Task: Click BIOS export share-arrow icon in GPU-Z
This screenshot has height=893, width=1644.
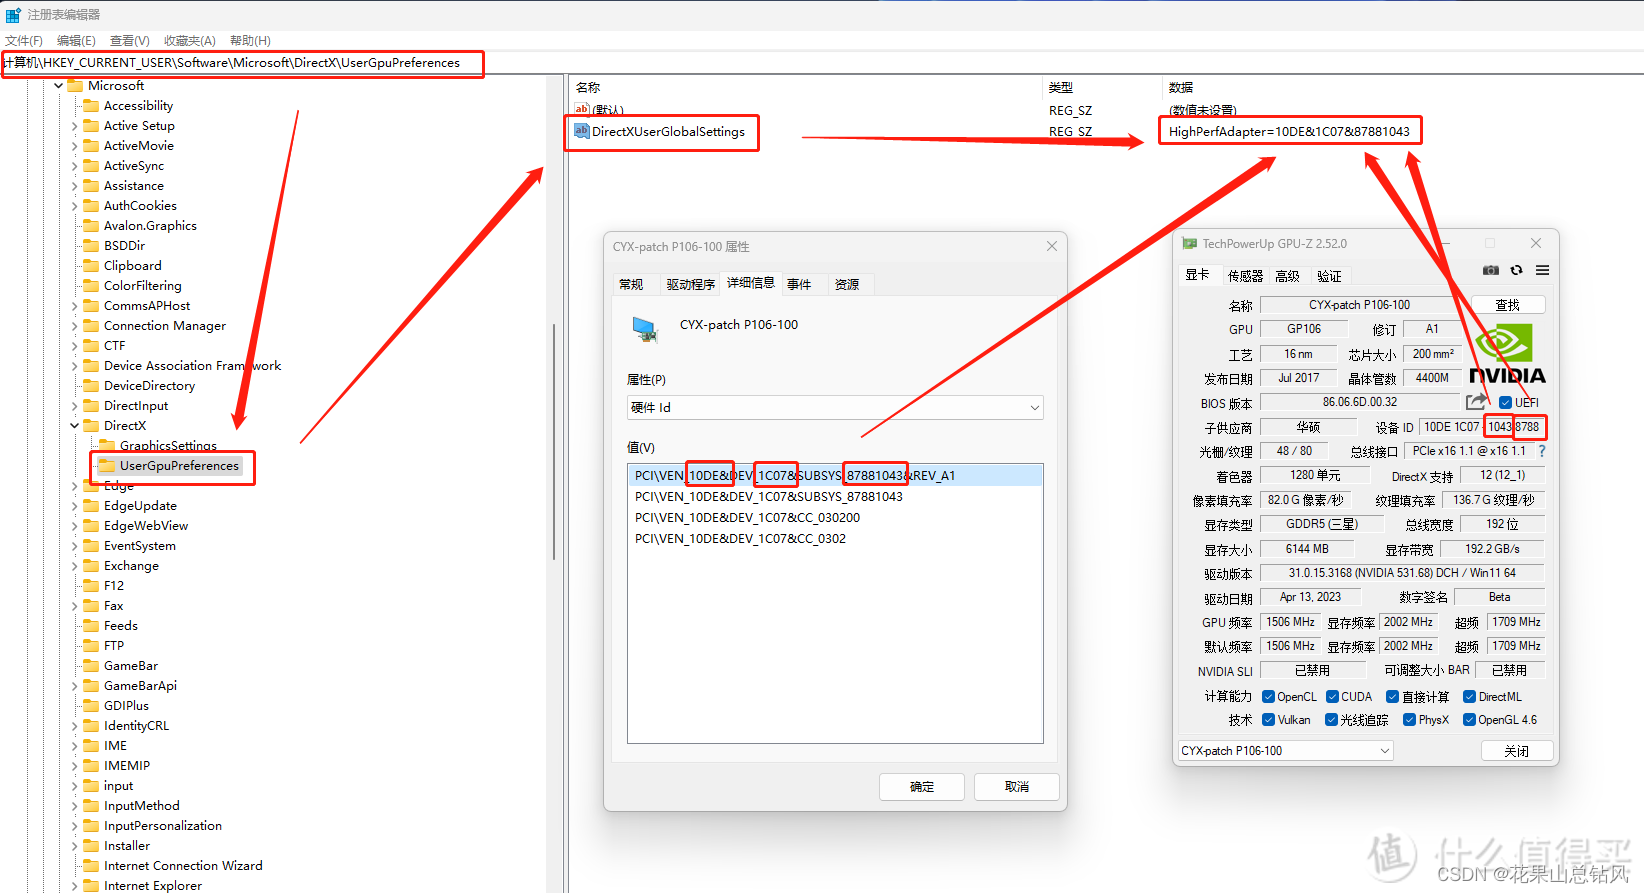Action: point(1476,402)
